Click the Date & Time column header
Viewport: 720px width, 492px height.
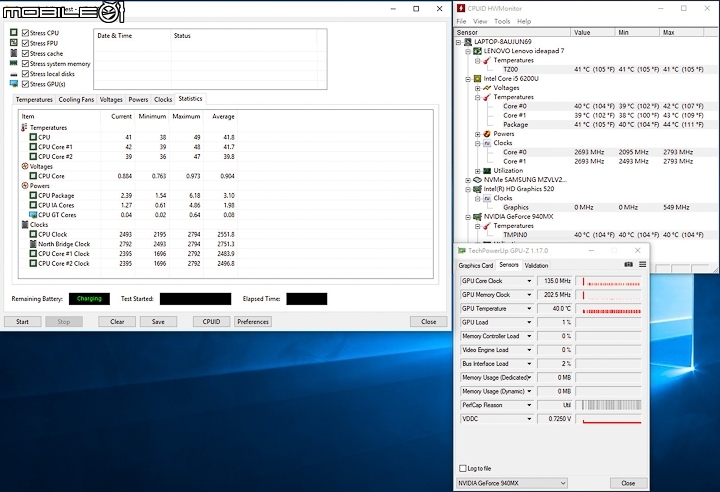tap(132, 35)
